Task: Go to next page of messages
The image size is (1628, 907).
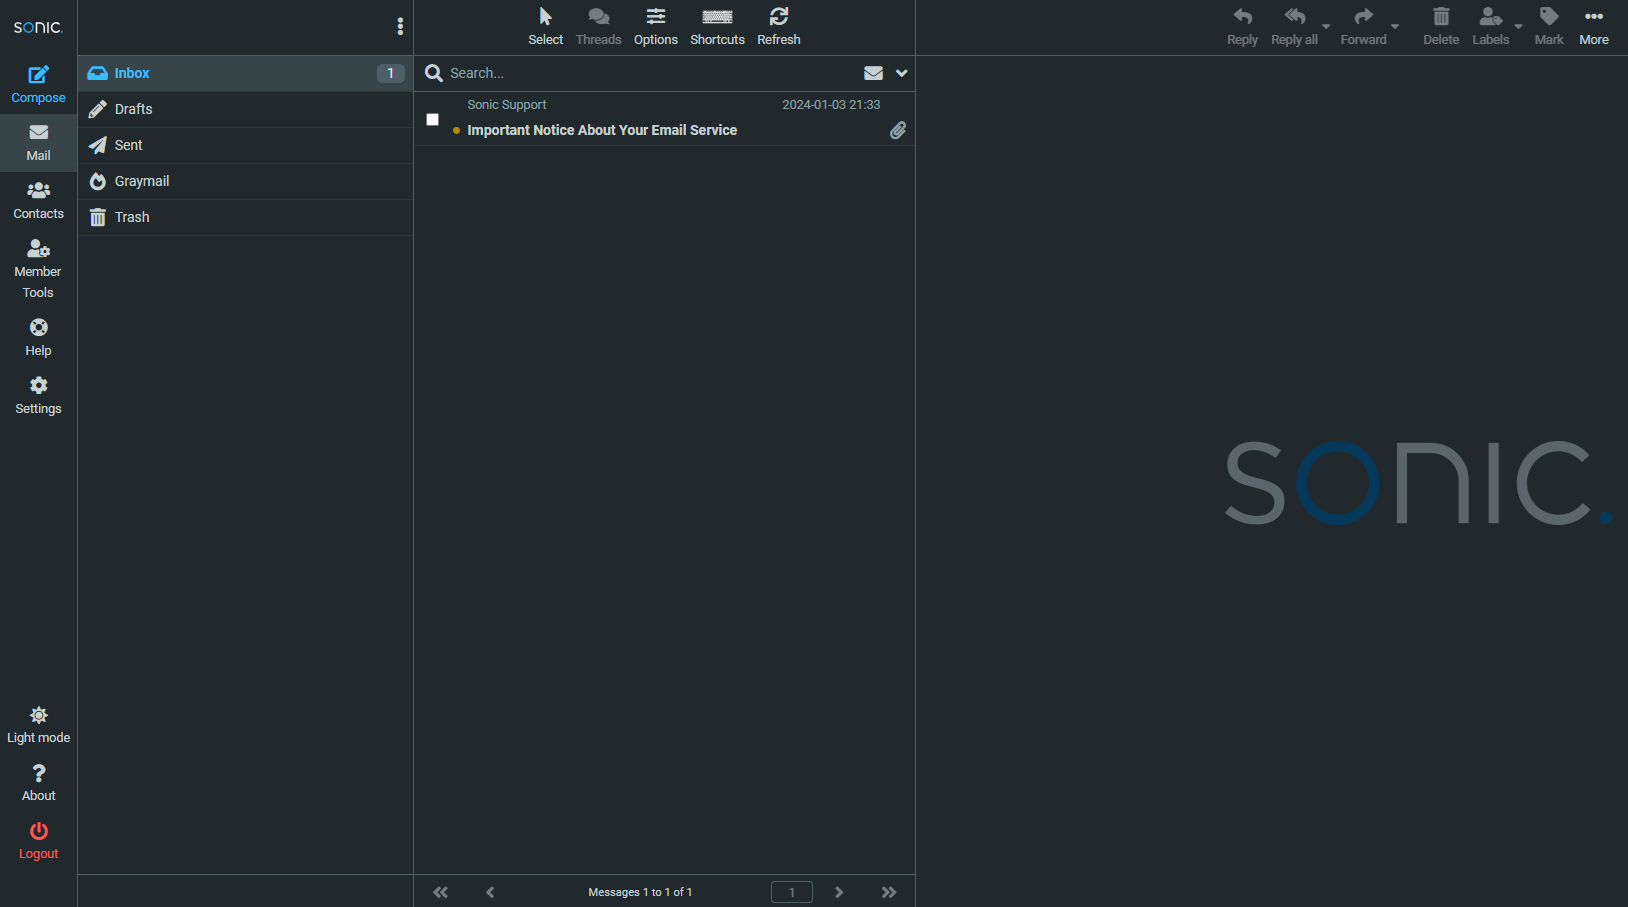Action: [839, 892]
